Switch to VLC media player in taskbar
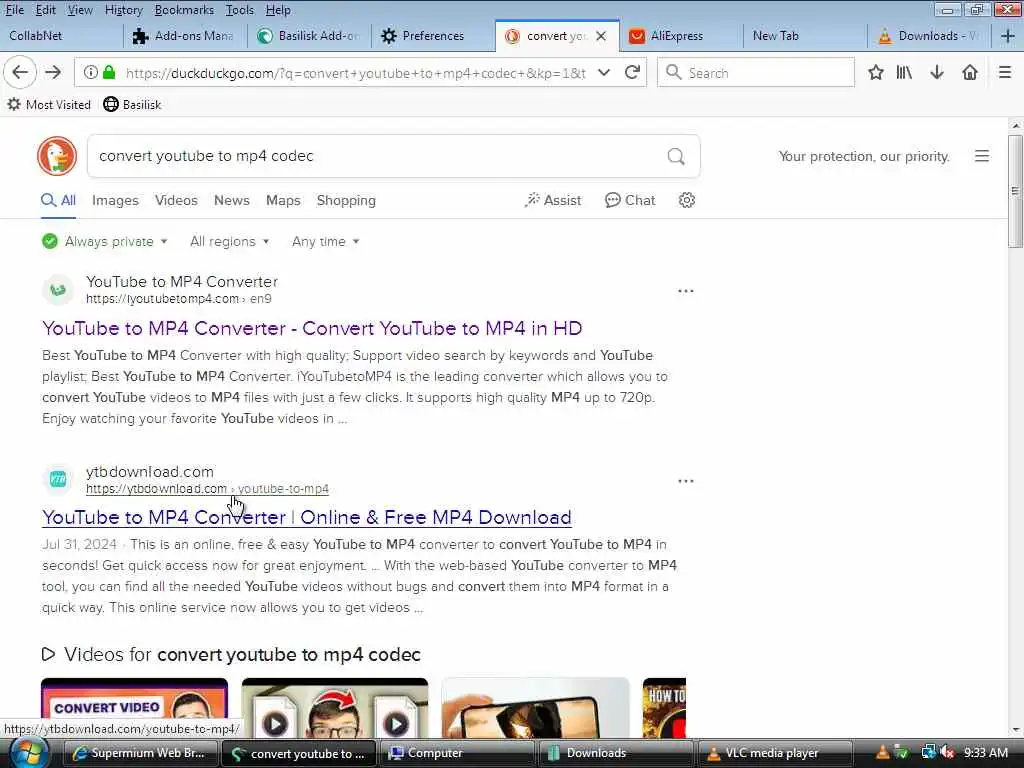The image size is (1024, 768). point(775,753)
